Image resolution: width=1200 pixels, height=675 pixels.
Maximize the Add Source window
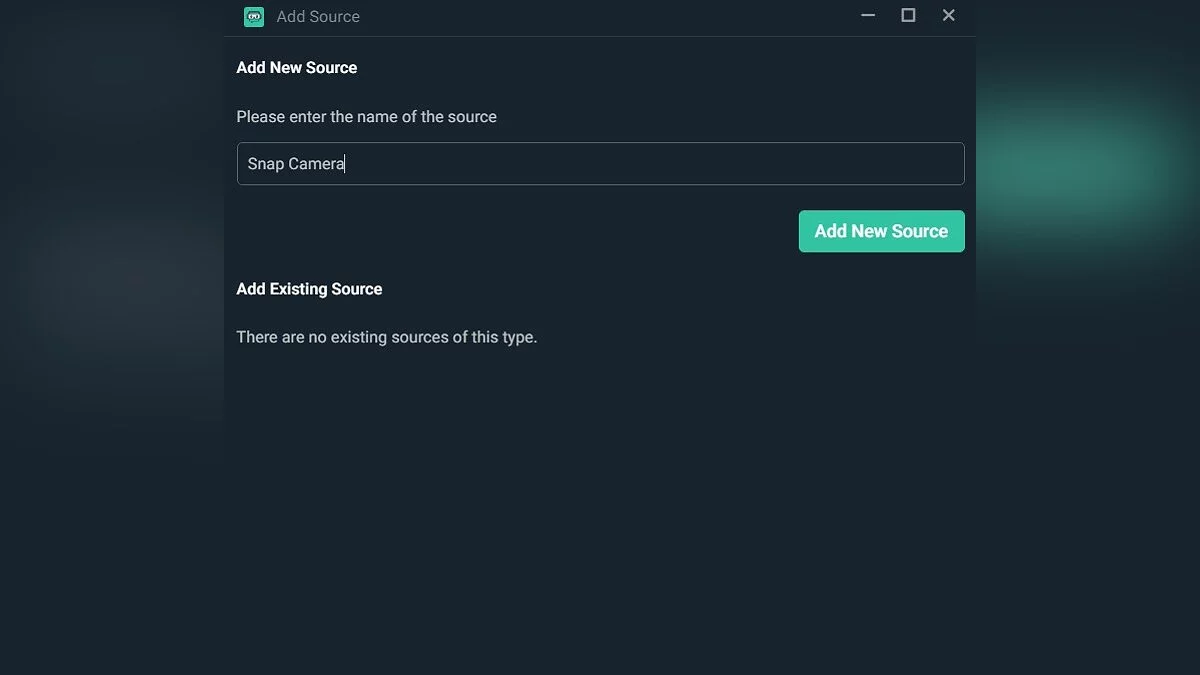908,15
